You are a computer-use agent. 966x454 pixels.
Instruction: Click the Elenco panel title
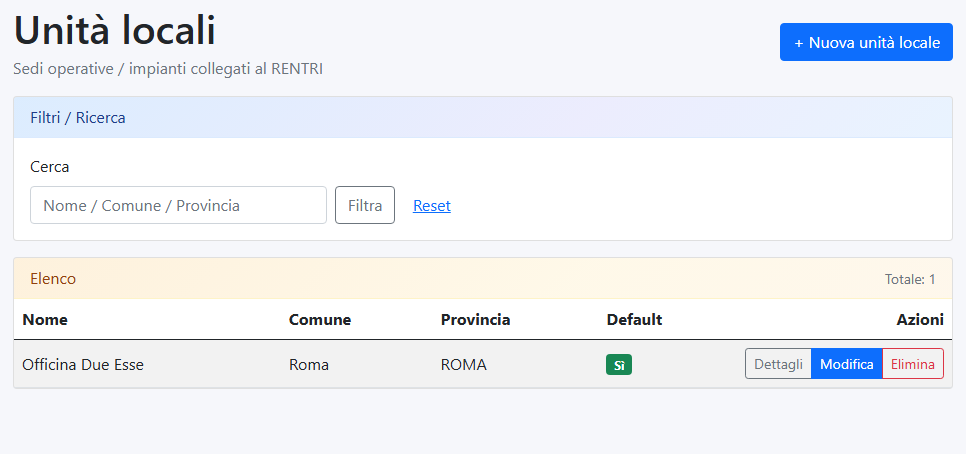tap(53, 279)
